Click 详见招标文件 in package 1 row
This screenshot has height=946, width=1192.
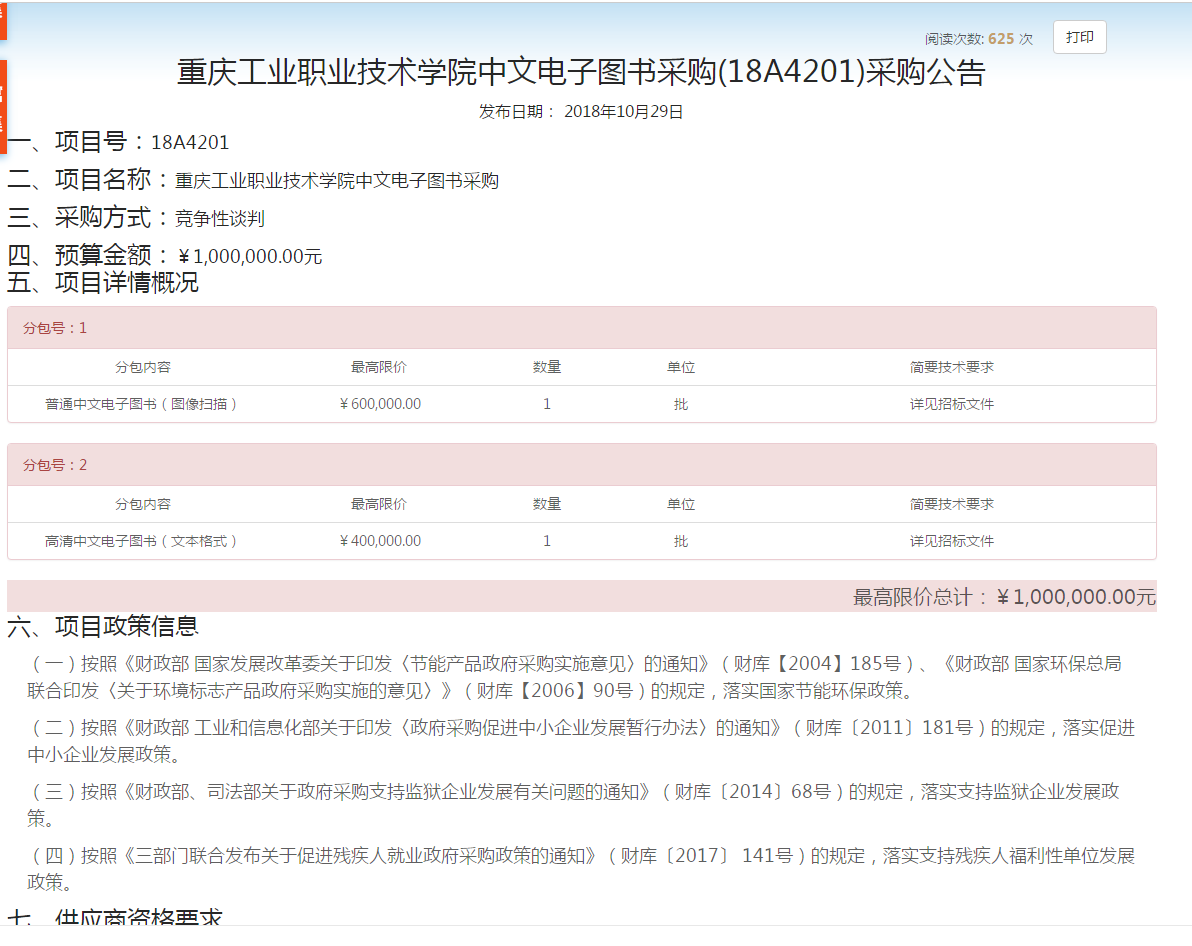[951, 404]
